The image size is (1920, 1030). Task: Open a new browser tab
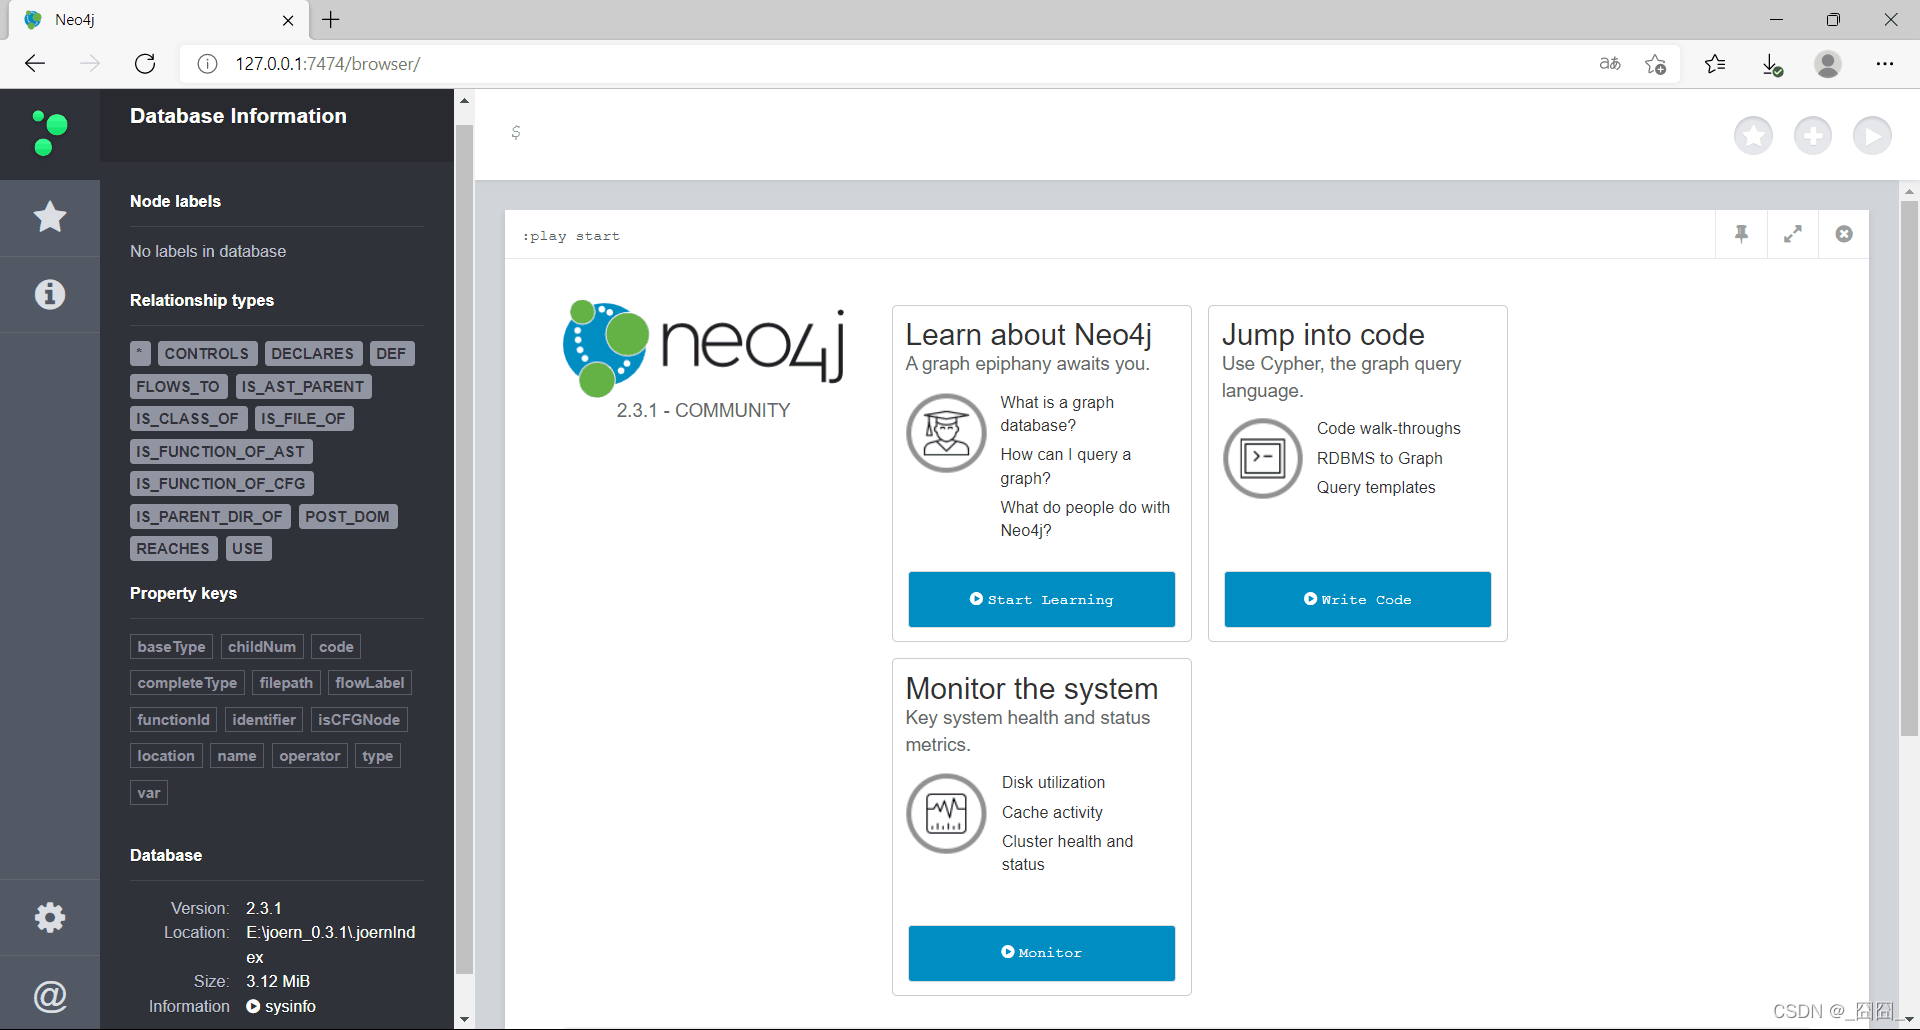pyautogui.click(x=331, y=19)
